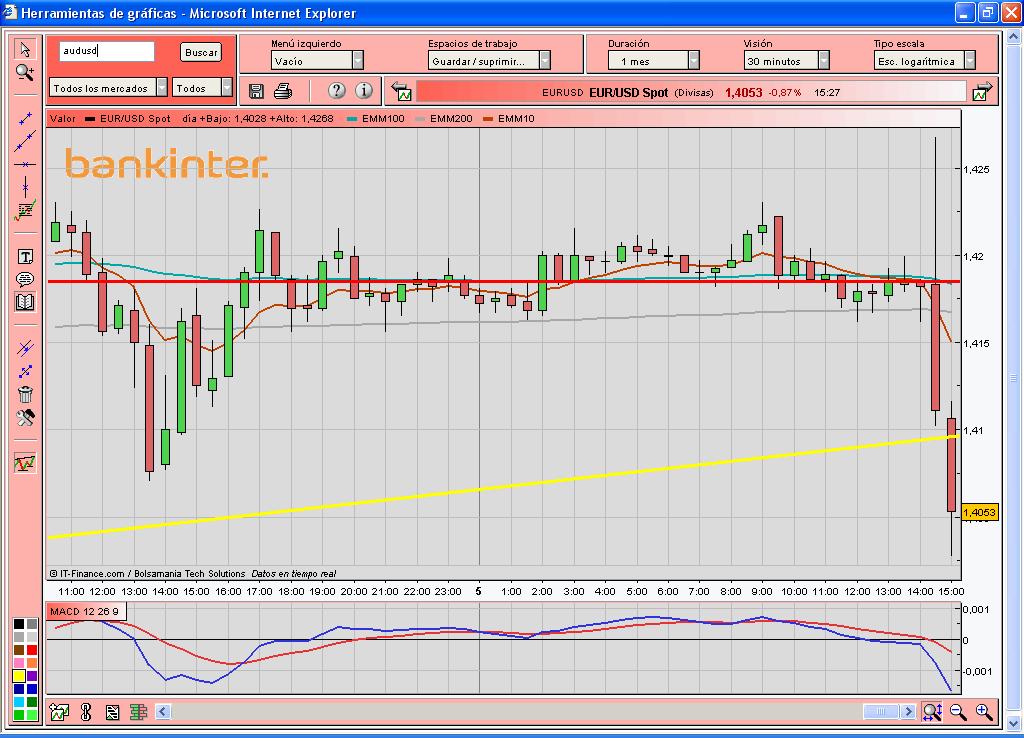Zoom out with the minus magnifier
Viewport: 1024px width, 738px height.
coord(958,712)
